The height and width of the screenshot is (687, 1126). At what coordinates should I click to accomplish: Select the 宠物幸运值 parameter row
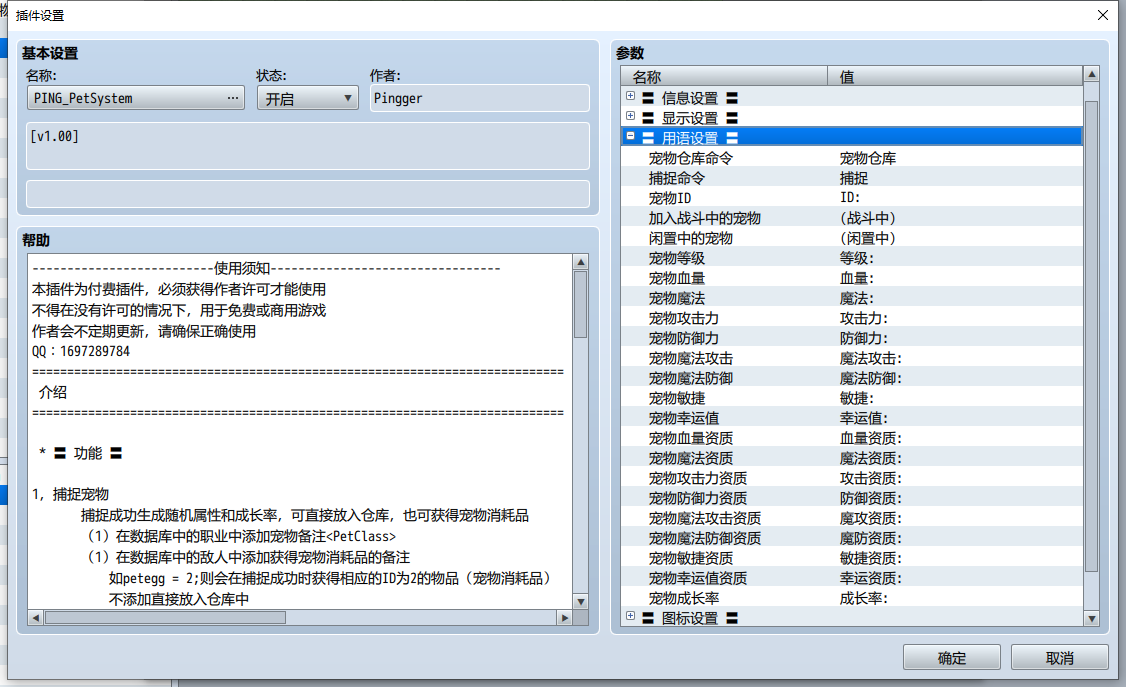(x=852, y=418)
